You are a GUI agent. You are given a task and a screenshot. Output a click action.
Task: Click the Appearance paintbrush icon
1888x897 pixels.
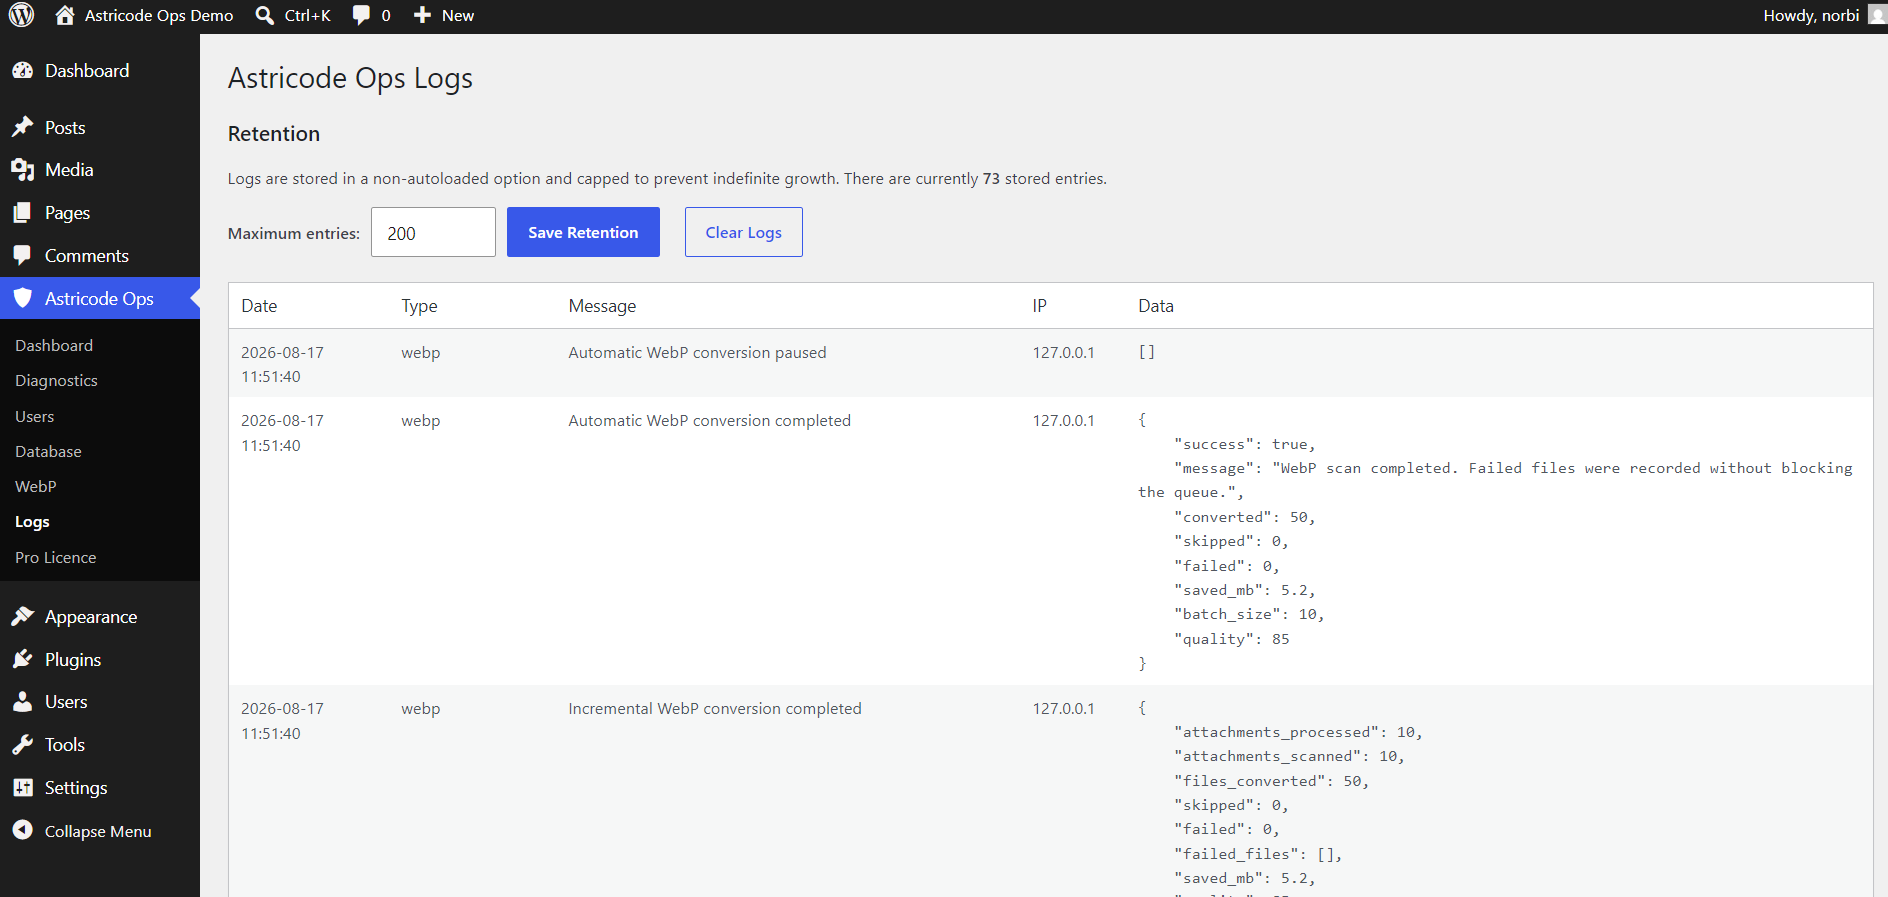[x=22, y=617]
